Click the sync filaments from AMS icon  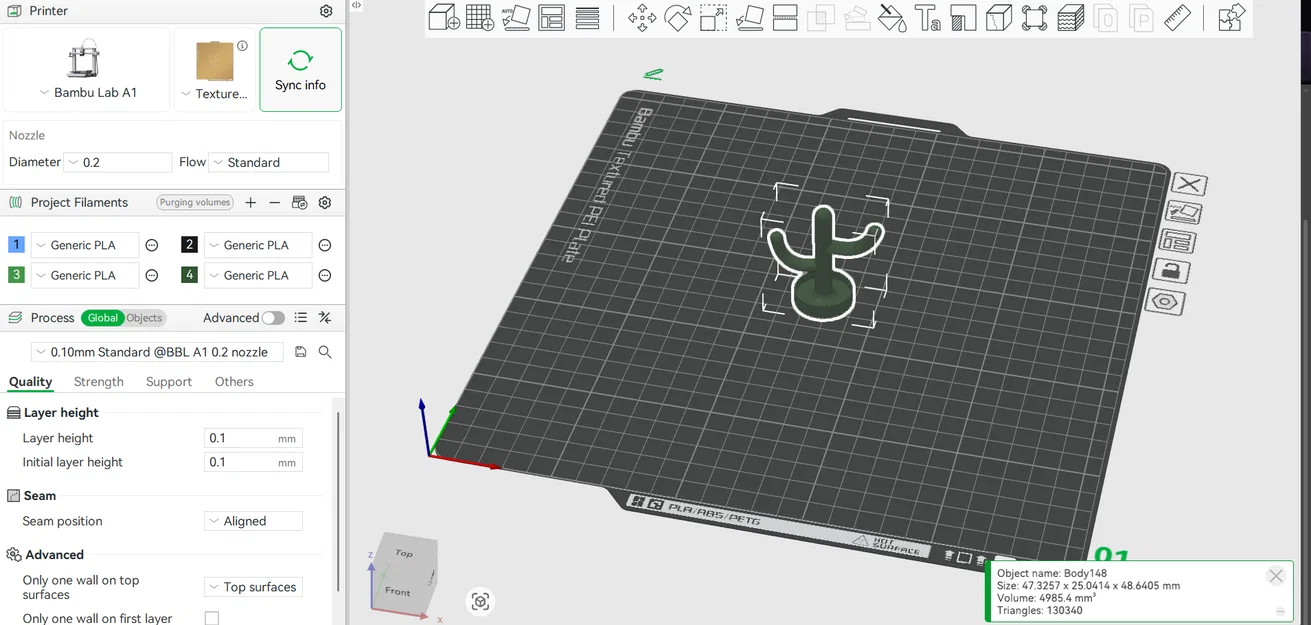point(299,202)
